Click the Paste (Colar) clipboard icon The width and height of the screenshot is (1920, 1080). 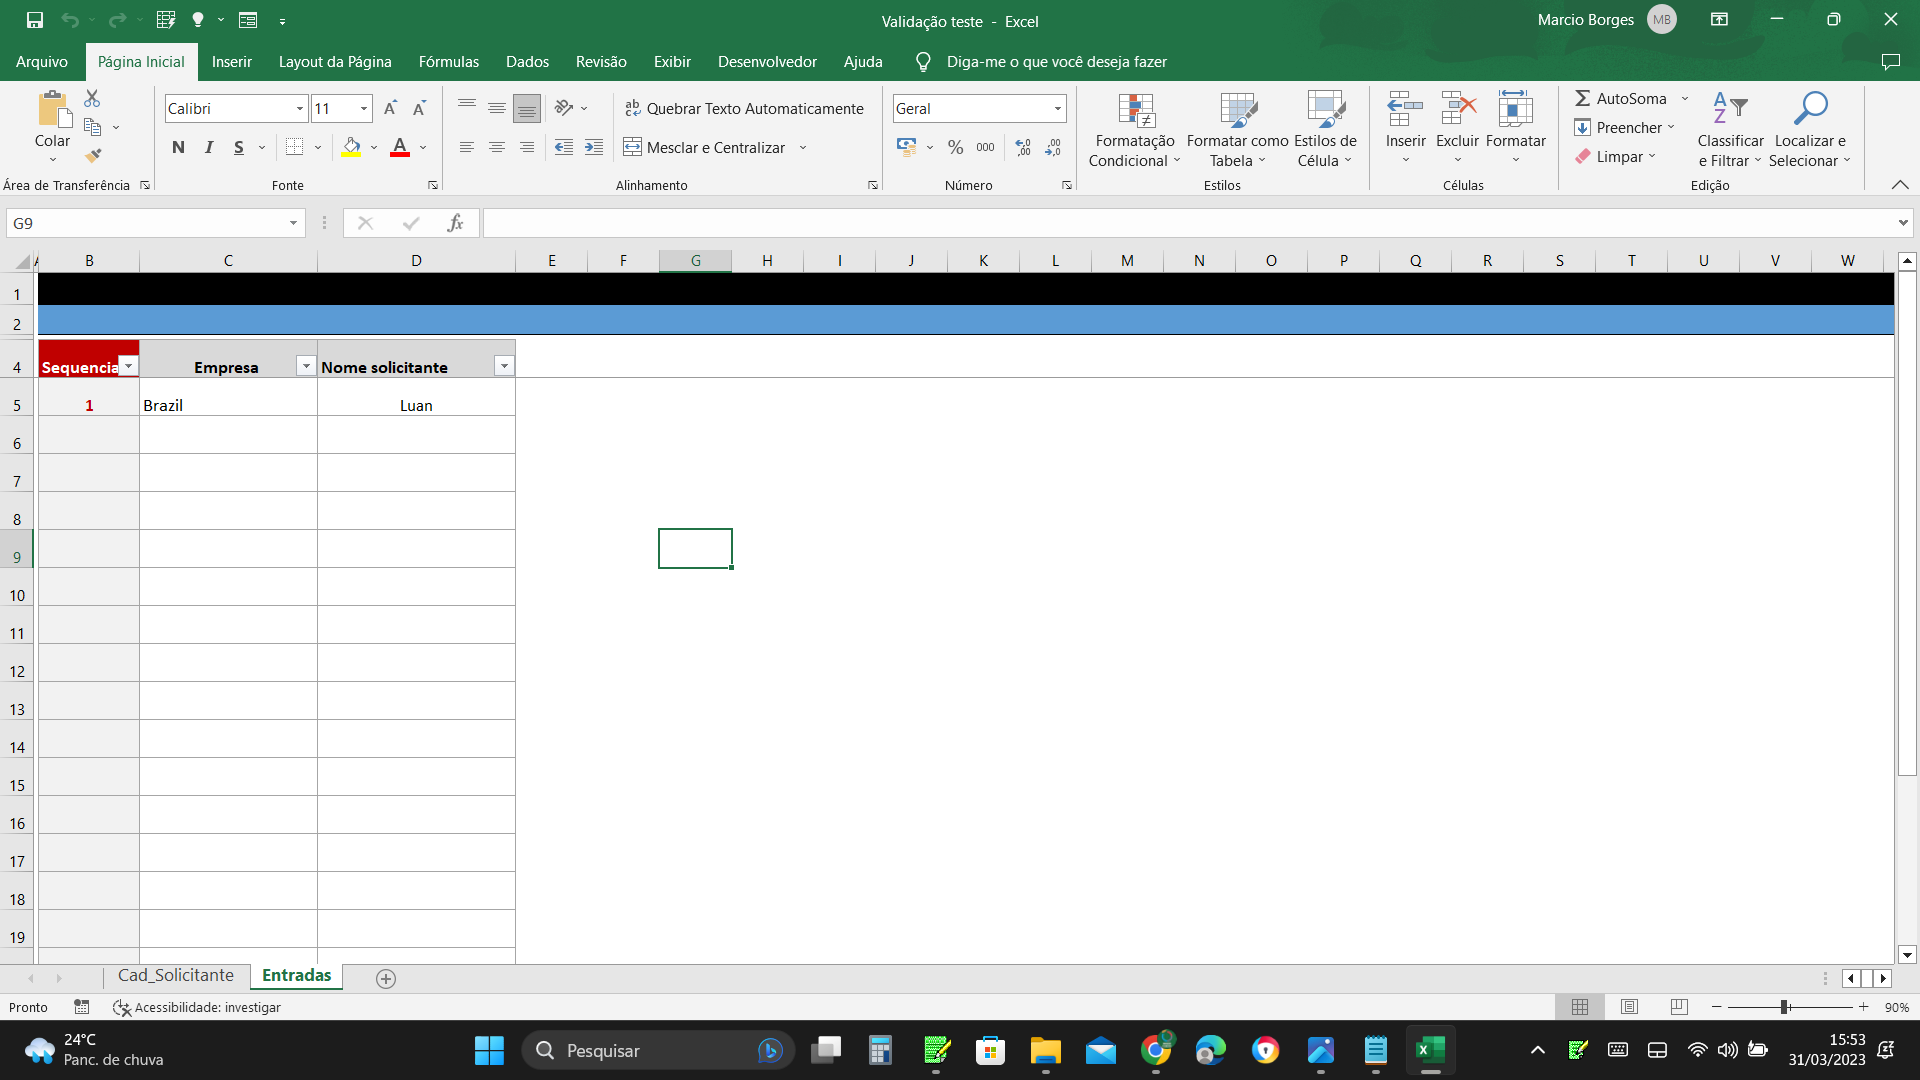click(x=53, y=109)
